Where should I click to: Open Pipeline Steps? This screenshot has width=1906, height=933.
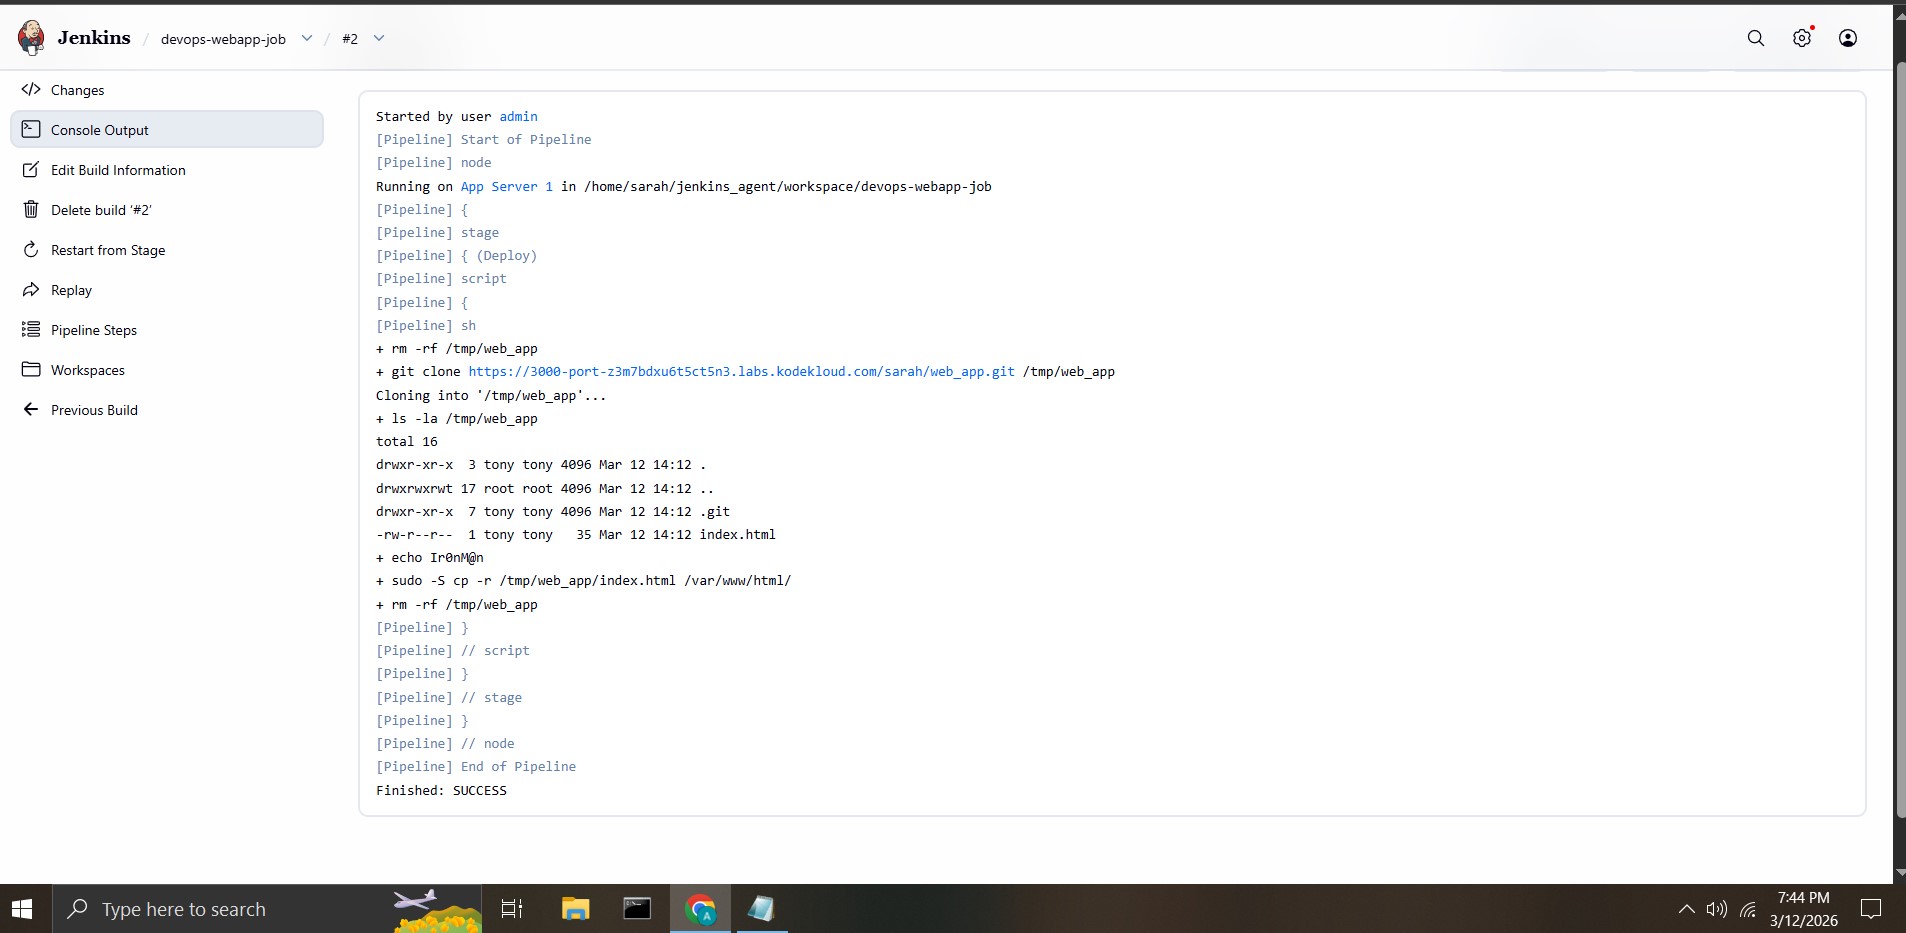167,329
